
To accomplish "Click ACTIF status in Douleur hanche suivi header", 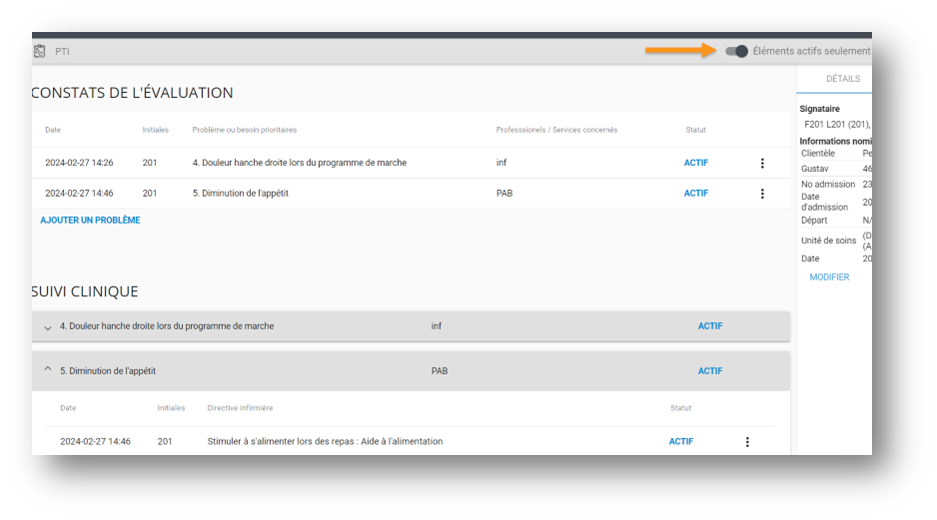I will click(x=710, y=326).
